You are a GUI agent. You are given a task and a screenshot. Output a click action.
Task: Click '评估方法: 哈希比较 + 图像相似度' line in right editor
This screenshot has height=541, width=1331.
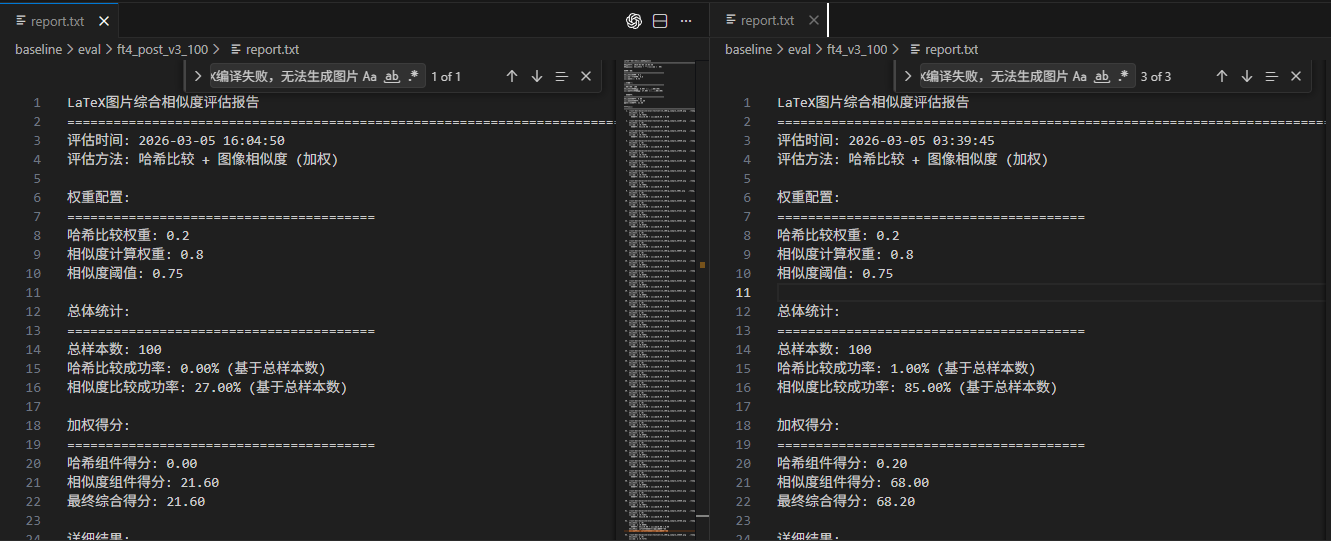[913, 160]
